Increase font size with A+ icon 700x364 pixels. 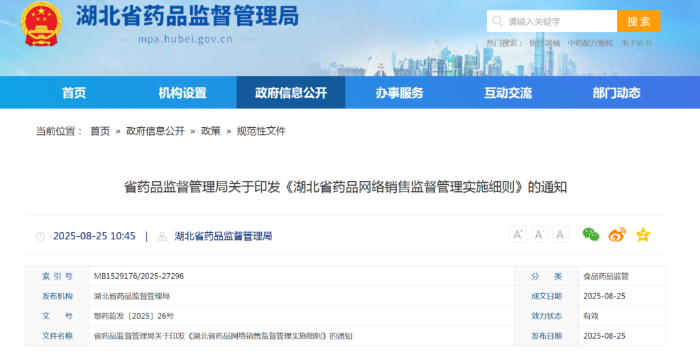pyautogui.click(x=518, y=234)
